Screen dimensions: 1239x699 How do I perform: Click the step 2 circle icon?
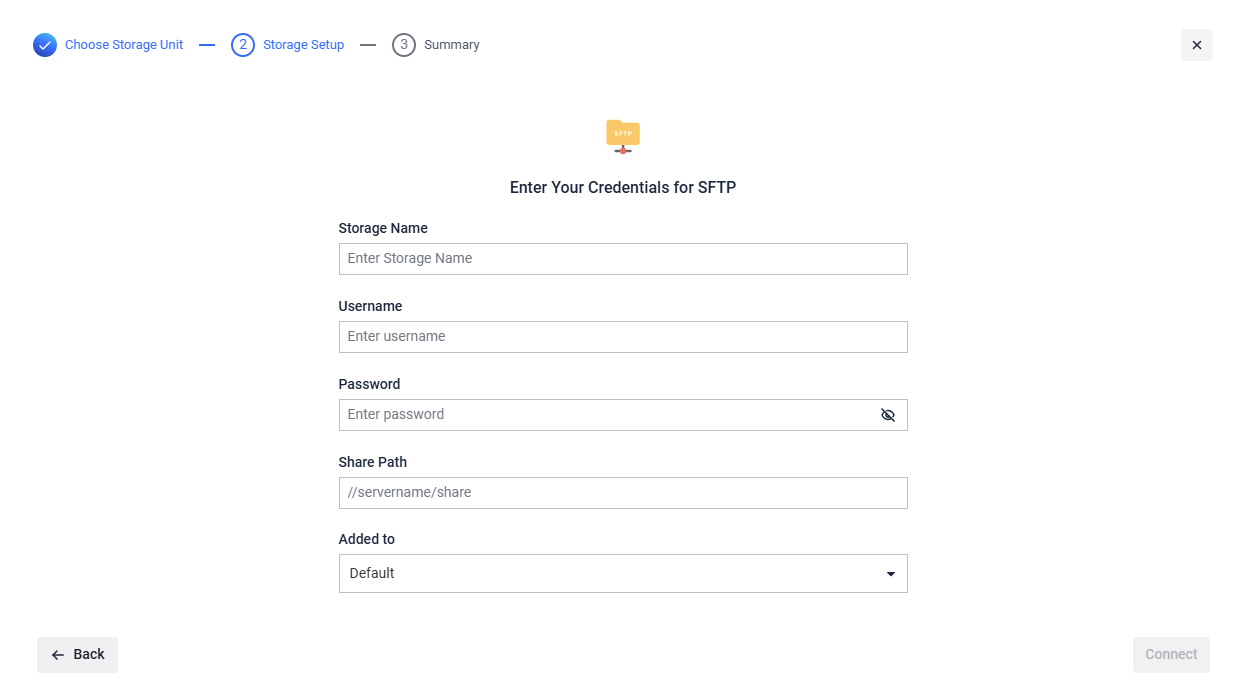243,45
